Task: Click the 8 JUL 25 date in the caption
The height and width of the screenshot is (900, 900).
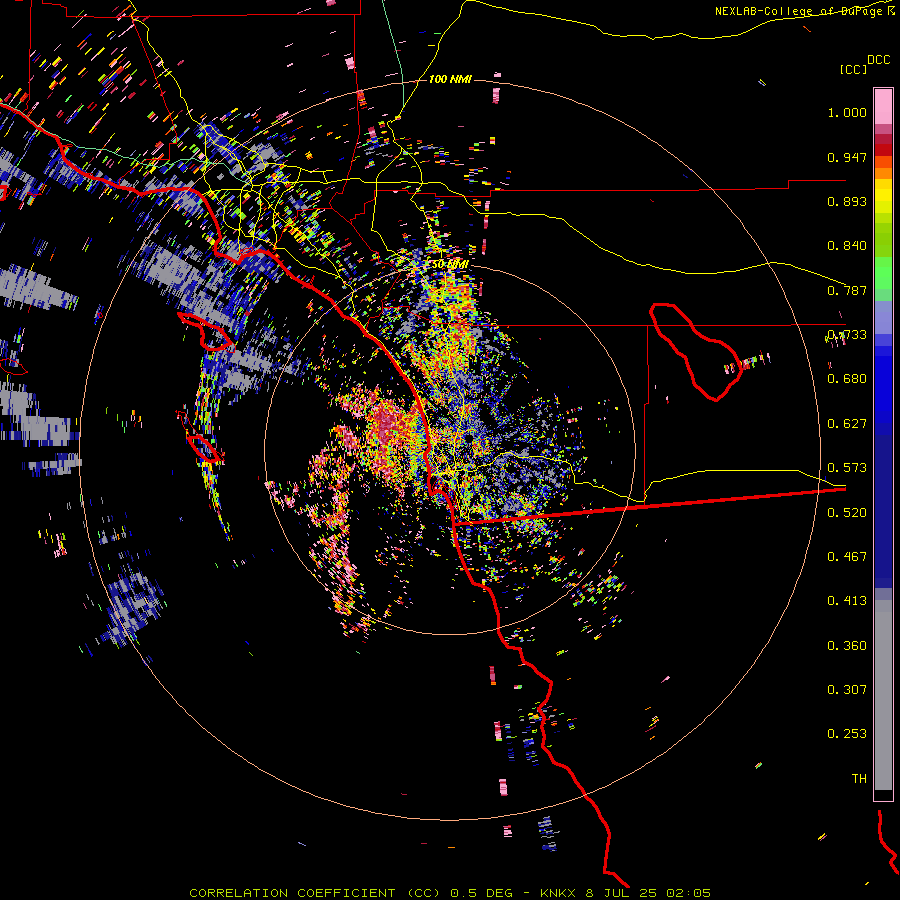Action: 621,893
